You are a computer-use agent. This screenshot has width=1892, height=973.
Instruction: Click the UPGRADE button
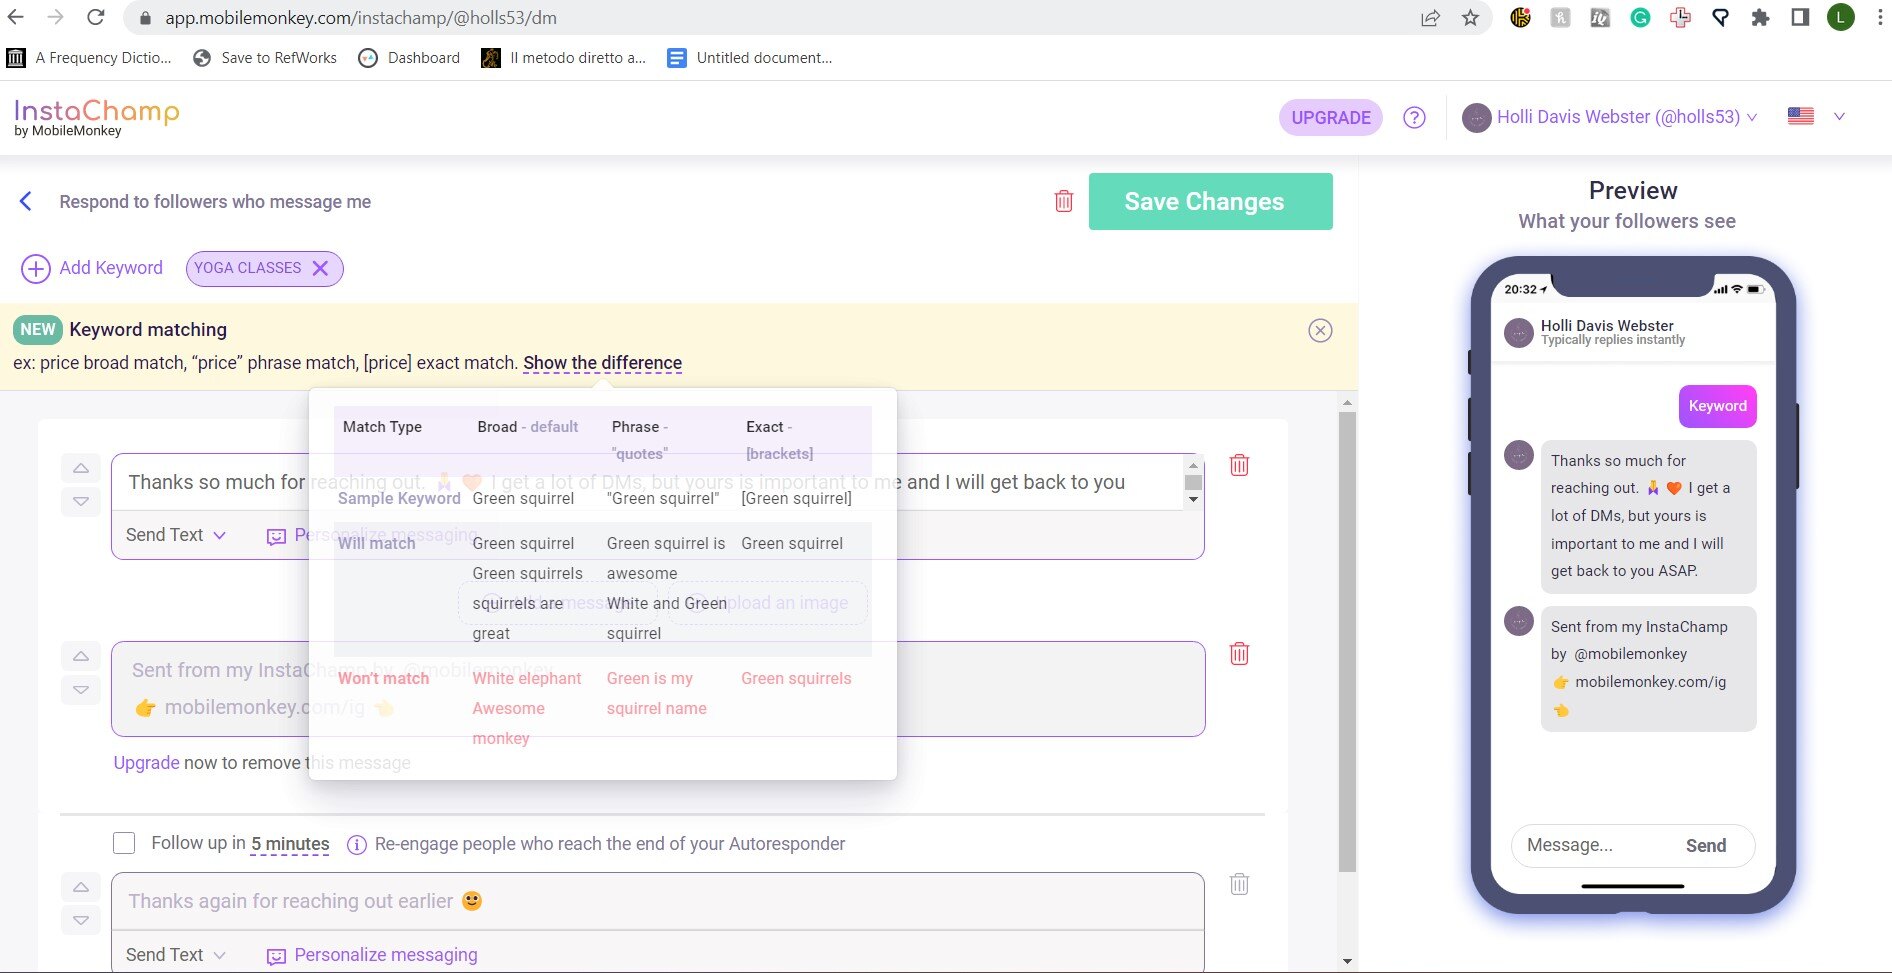pos(1331,117)
